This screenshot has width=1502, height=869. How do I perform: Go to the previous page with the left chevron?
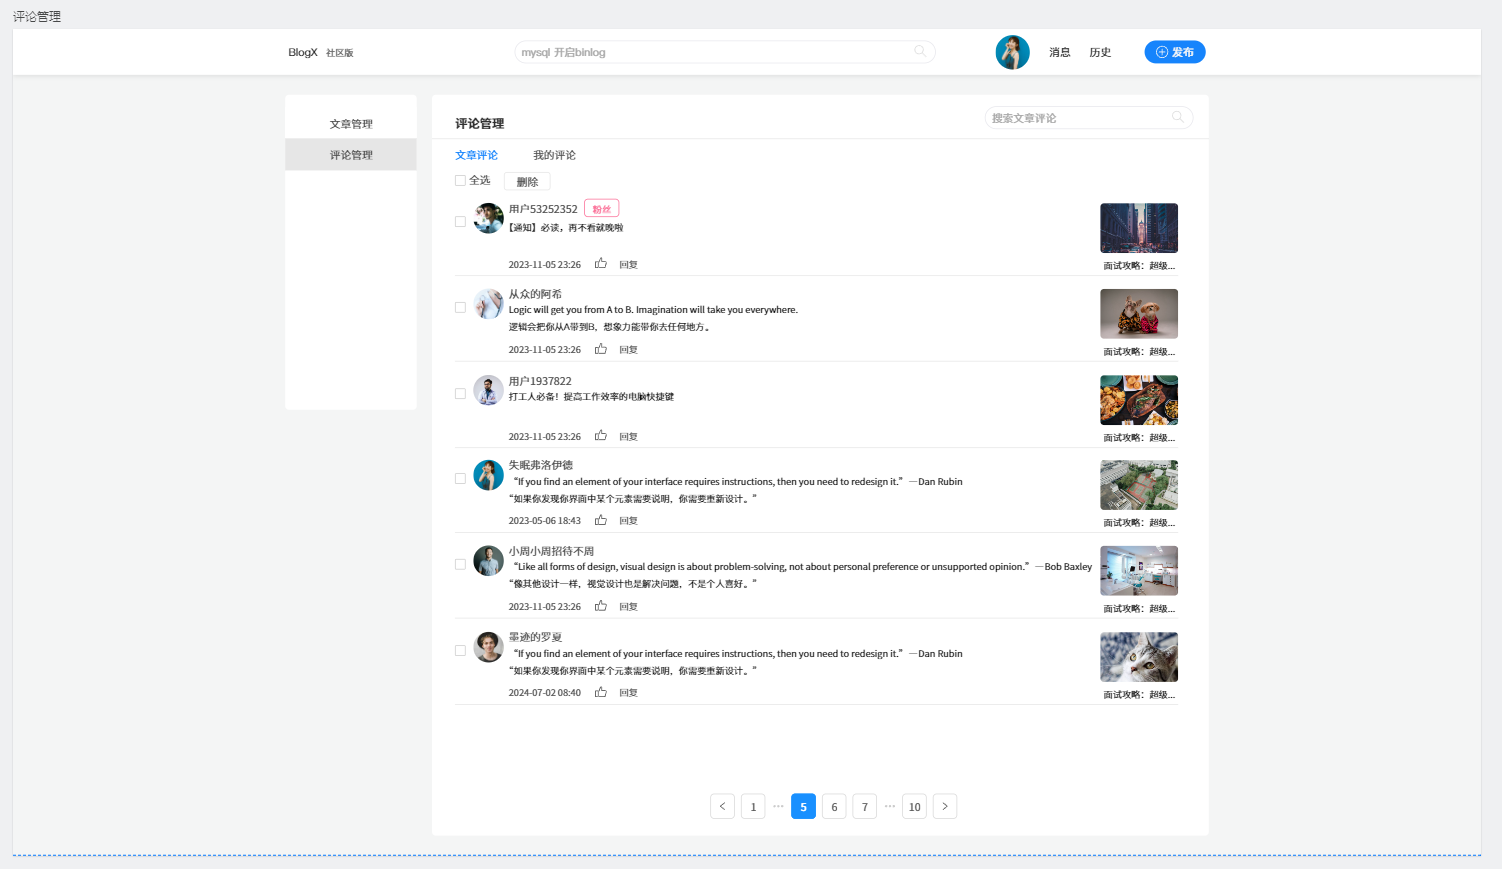pyautogui.click(x=722, y=806)
